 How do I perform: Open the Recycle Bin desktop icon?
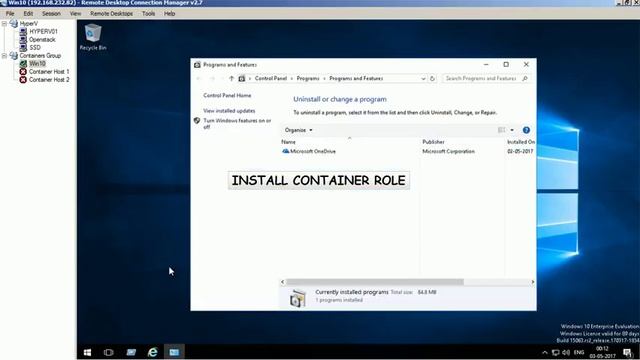pyautogui.click(x=93, y=37)
